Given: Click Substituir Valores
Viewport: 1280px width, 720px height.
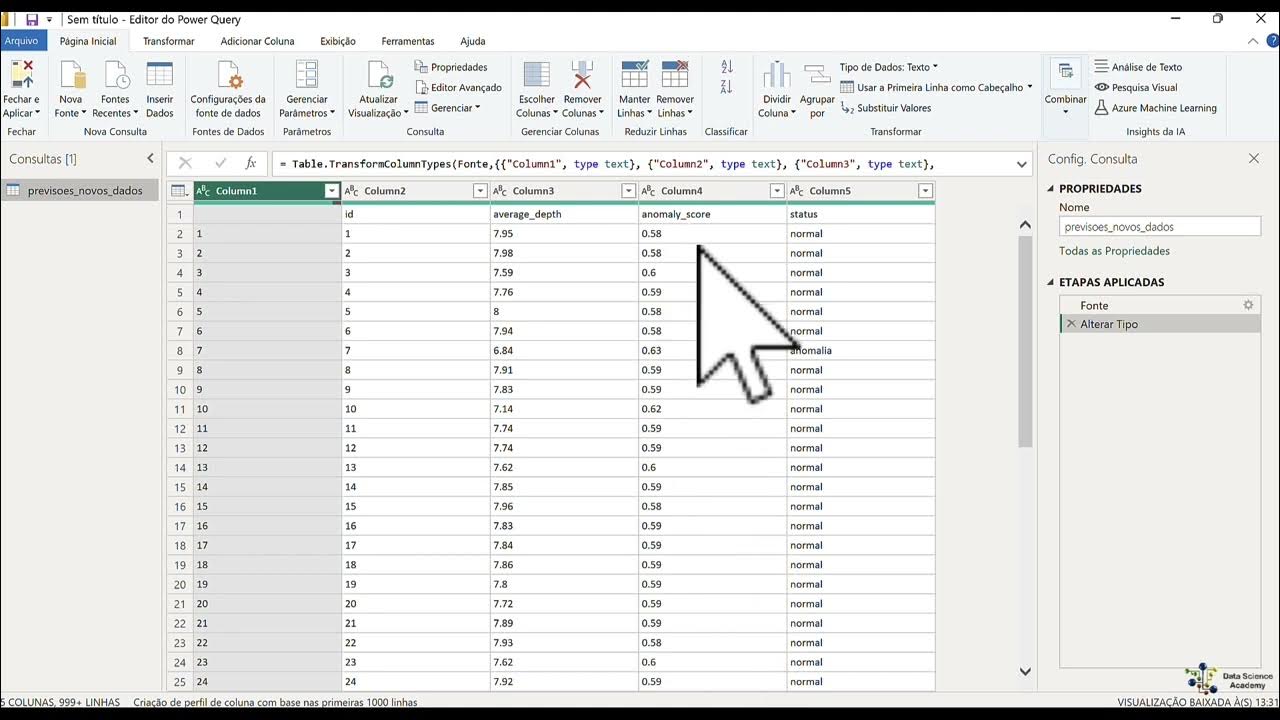Looking at the screenshot, I should pyautogui.click(x=885, y=108).
